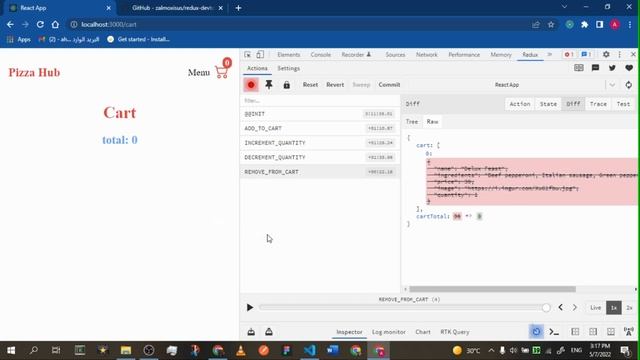Screen dimensions: 640x360
Task: Open the Console DevTools panel
Action: pyautogui.click(x=320, y=55)
